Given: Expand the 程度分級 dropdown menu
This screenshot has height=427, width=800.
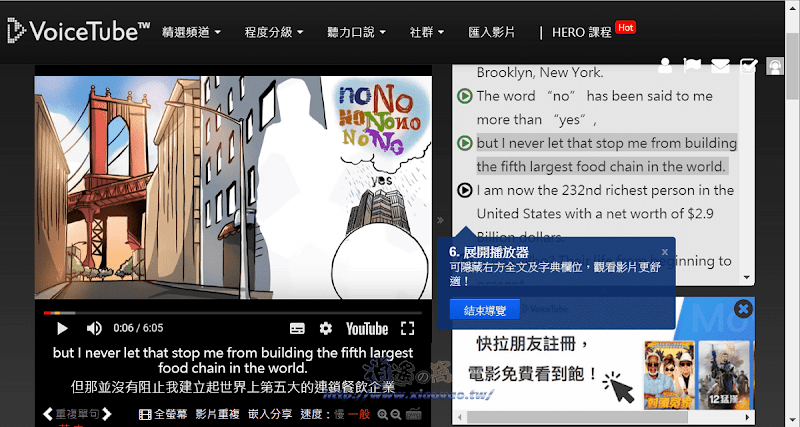Looking at the screenshot, I should pos(274,32).
